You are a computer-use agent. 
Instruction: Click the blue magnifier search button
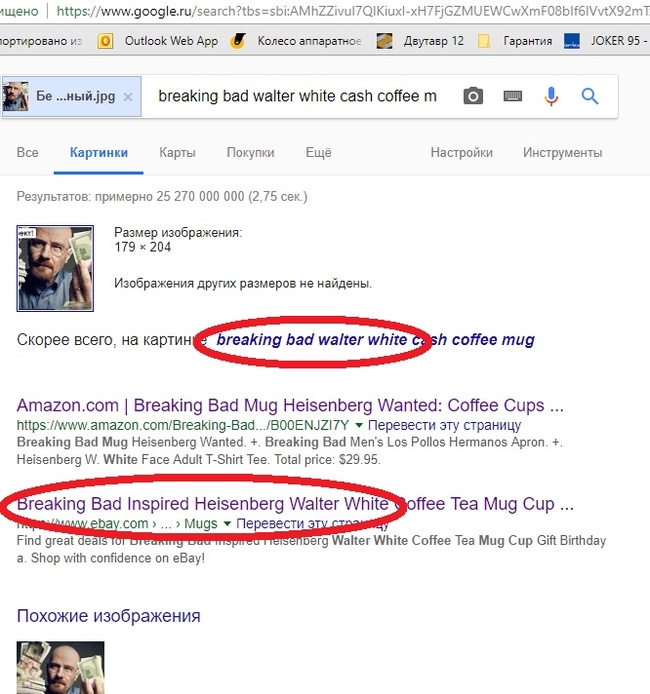tap(590, 96)
